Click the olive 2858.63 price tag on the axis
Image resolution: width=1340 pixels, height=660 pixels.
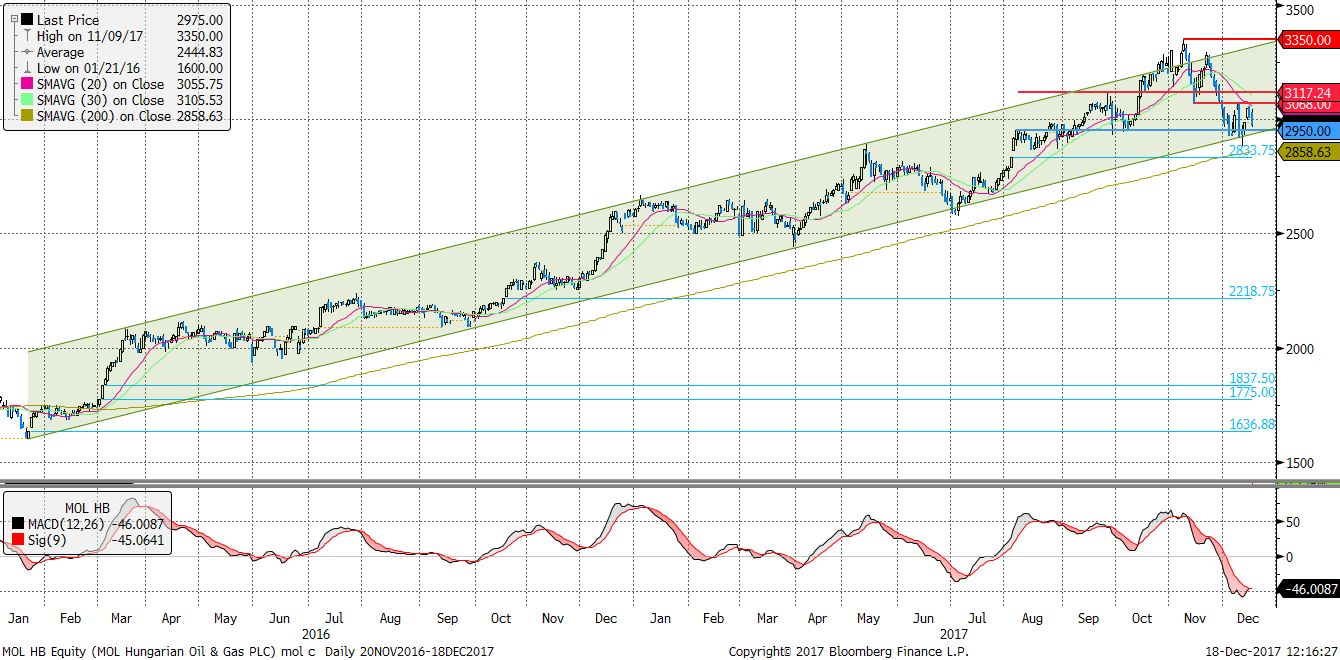1308,151
